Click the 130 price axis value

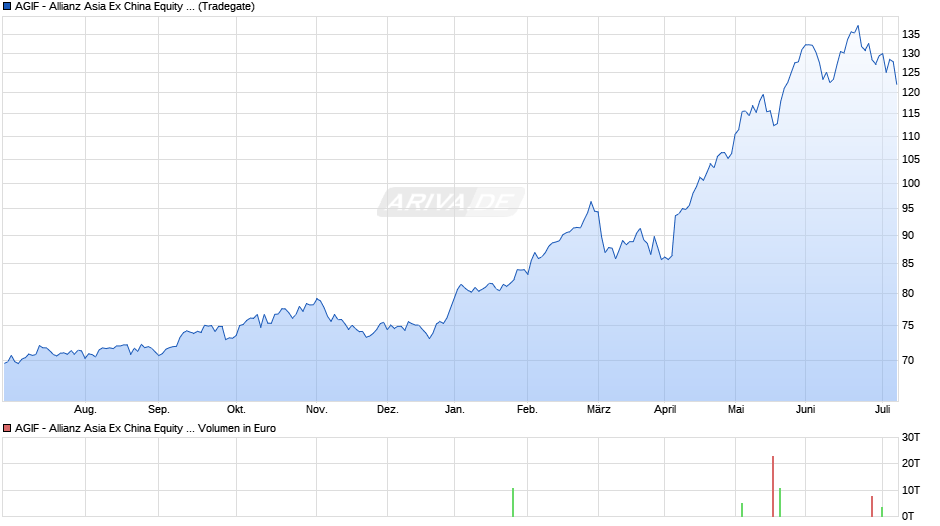tap(911, 54)
